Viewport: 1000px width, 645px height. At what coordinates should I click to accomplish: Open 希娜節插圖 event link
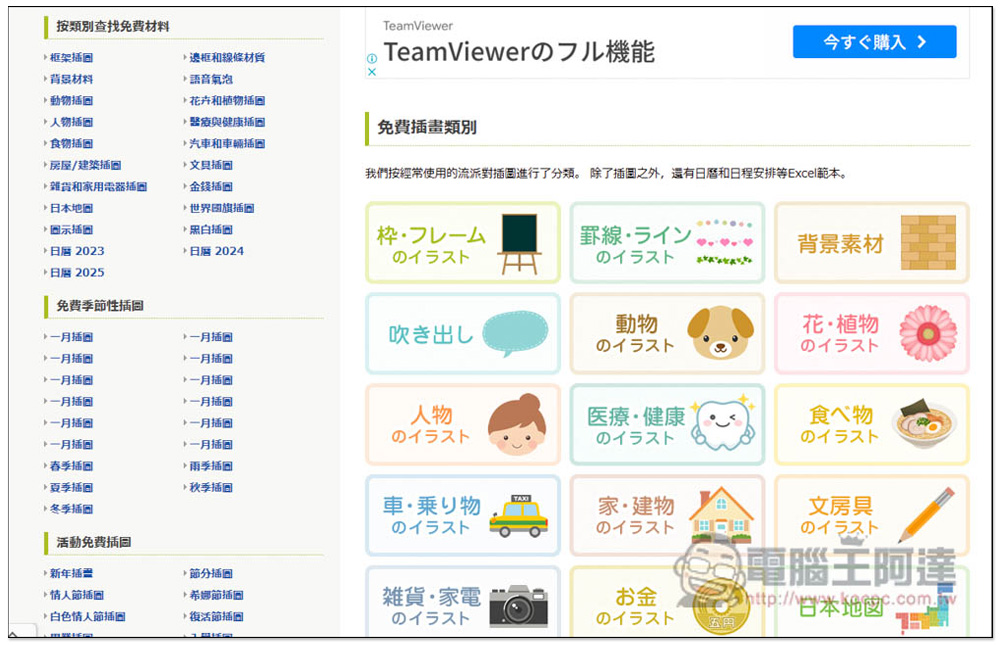(x=217, y=595)
